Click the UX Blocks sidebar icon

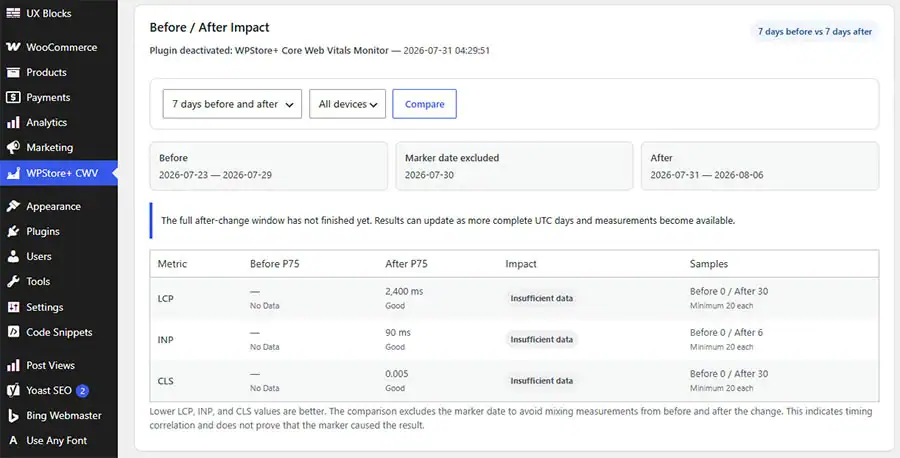[13, 13]
